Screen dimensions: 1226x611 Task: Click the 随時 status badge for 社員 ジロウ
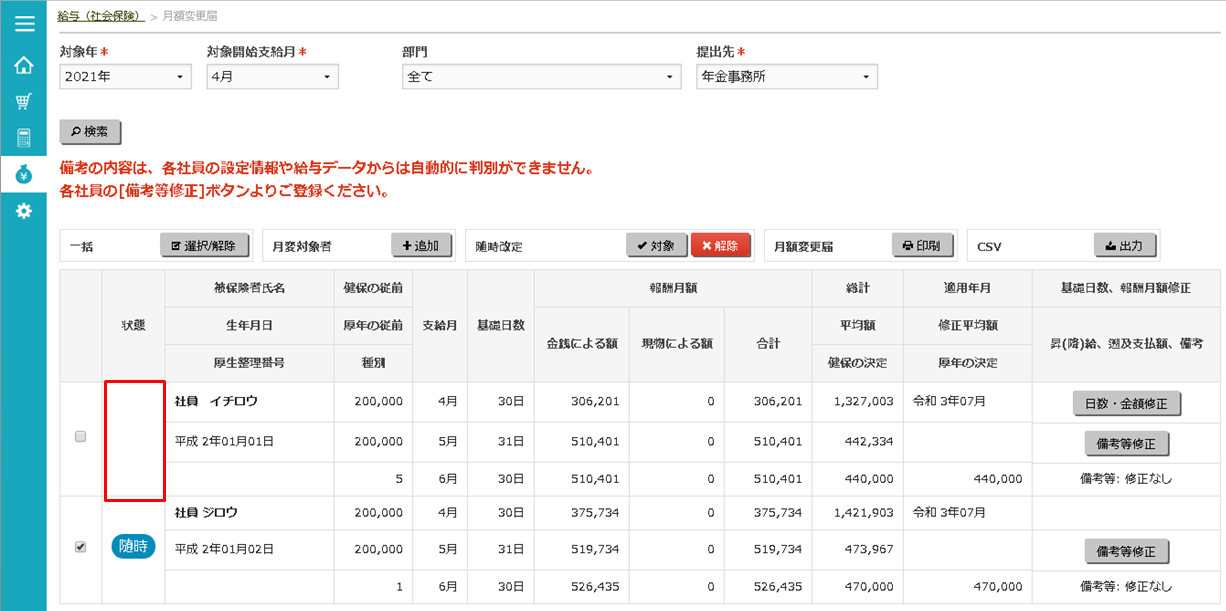tap(133, 547)
